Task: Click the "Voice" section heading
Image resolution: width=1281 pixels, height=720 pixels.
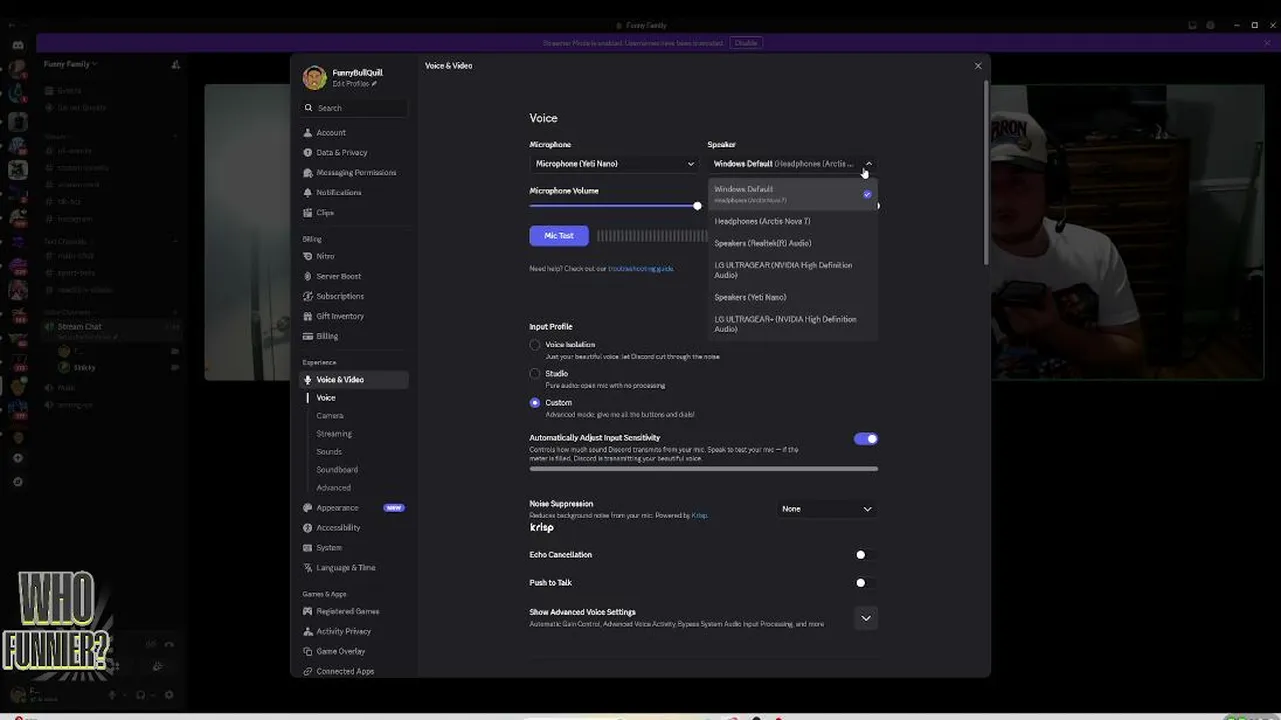Action: coord(544,118)
